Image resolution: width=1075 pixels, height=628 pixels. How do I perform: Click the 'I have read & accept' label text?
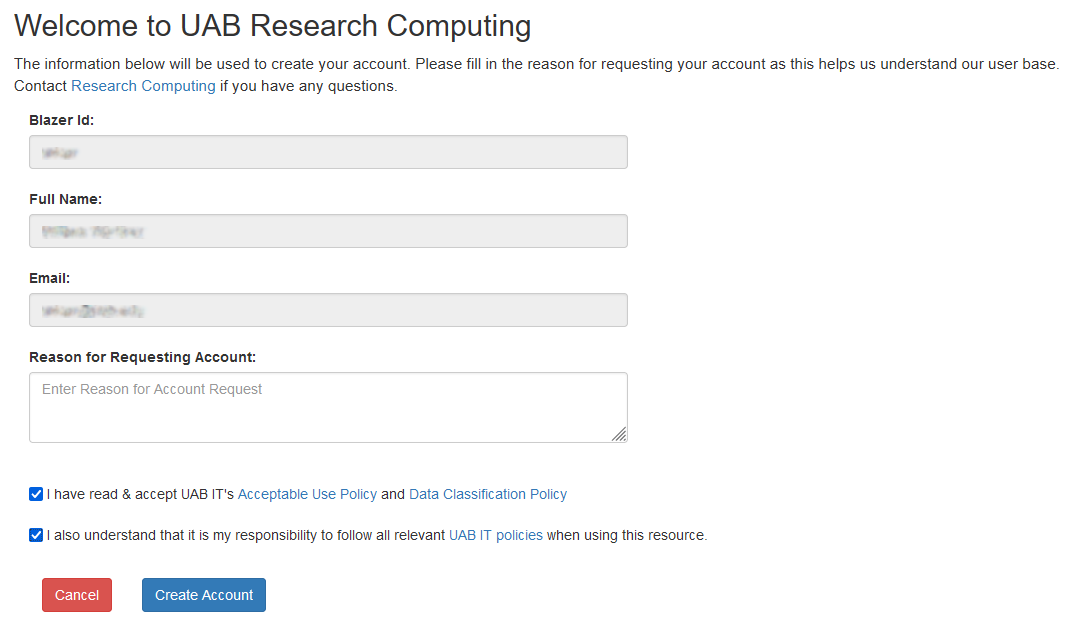140,494
